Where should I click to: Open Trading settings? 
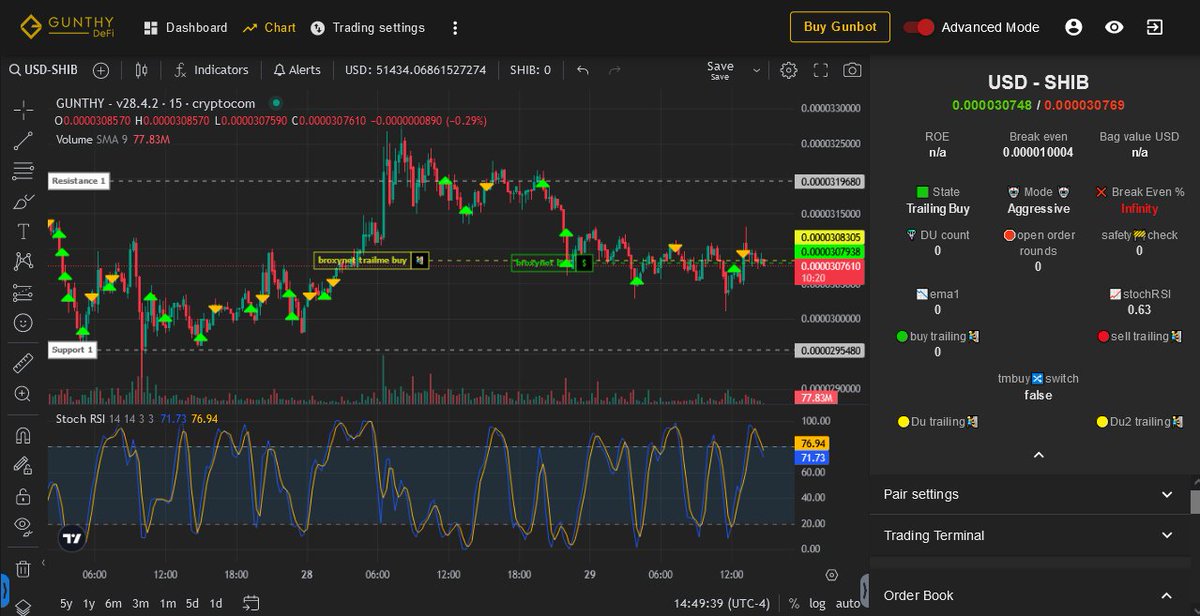(367, 27)
